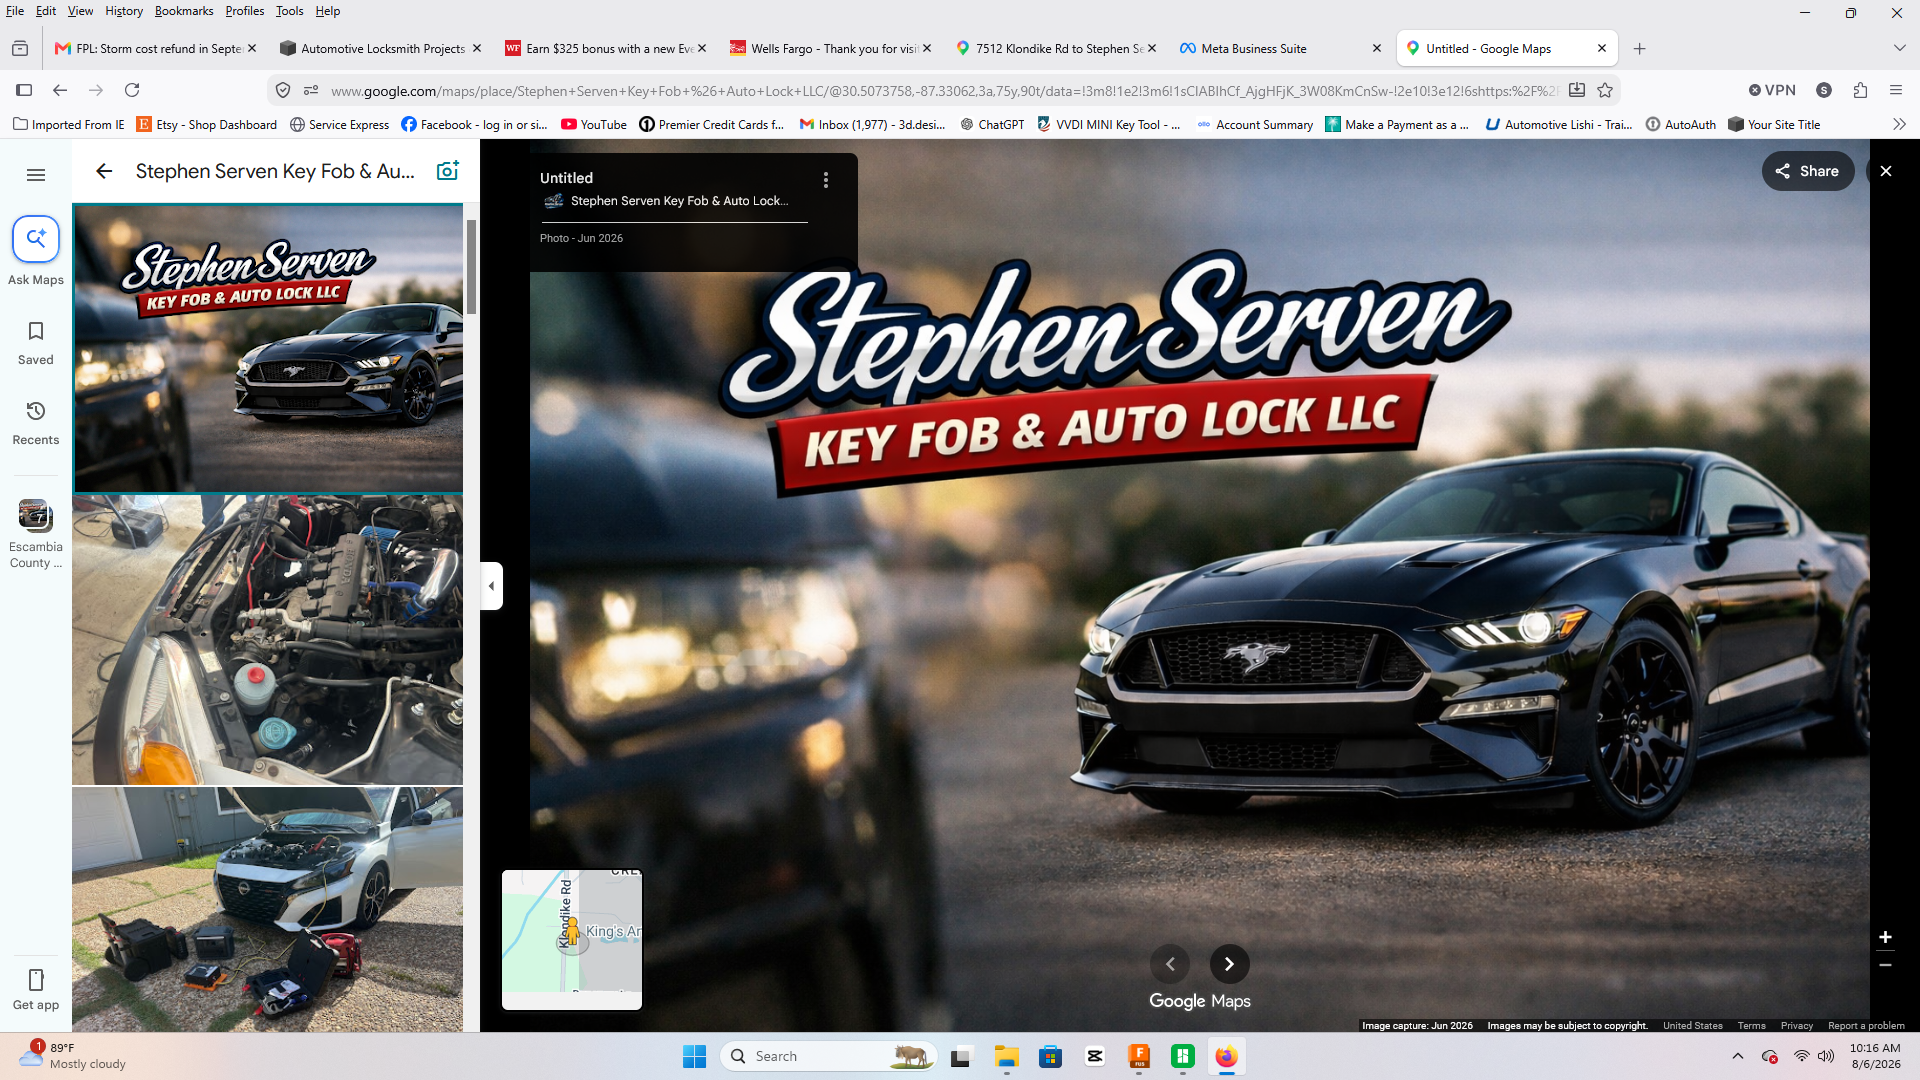Open the Klondike Rd minimap
Viewport: 1920px width, 1080px height.
[572, 940]
